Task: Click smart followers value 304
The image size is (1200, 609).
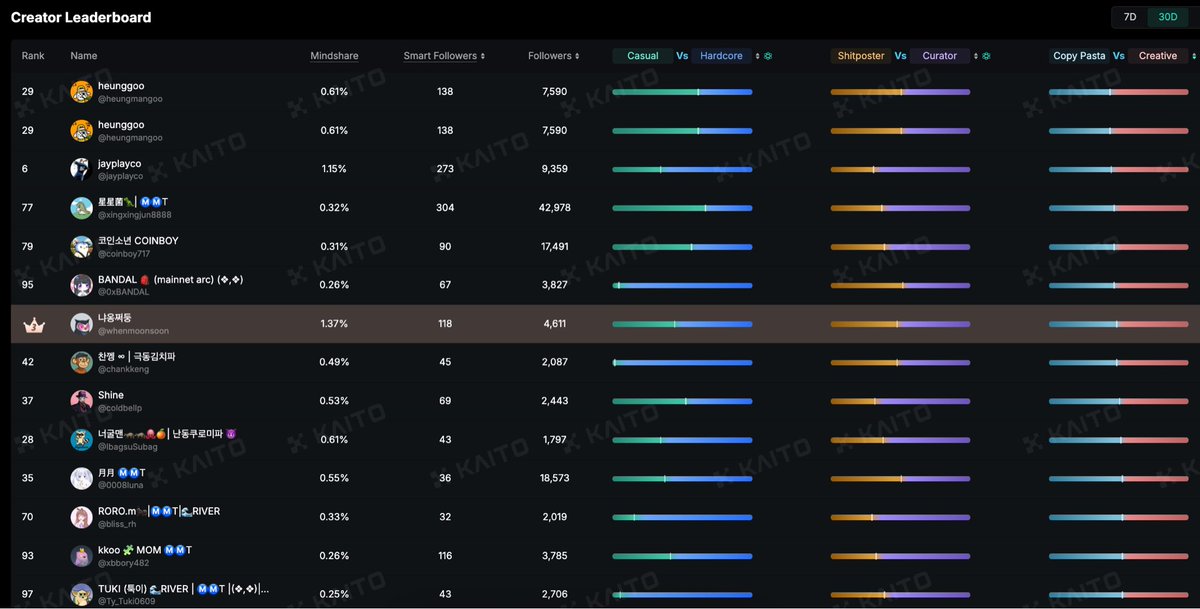Action: click(x=445, y=208)
